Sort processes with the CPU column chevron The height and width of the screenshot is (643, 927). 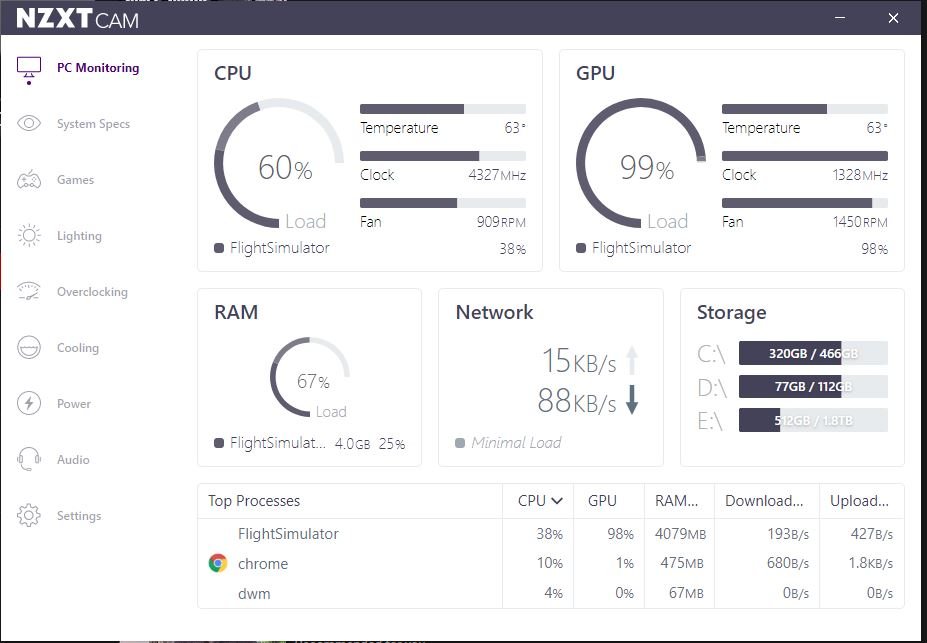point(557,501)
